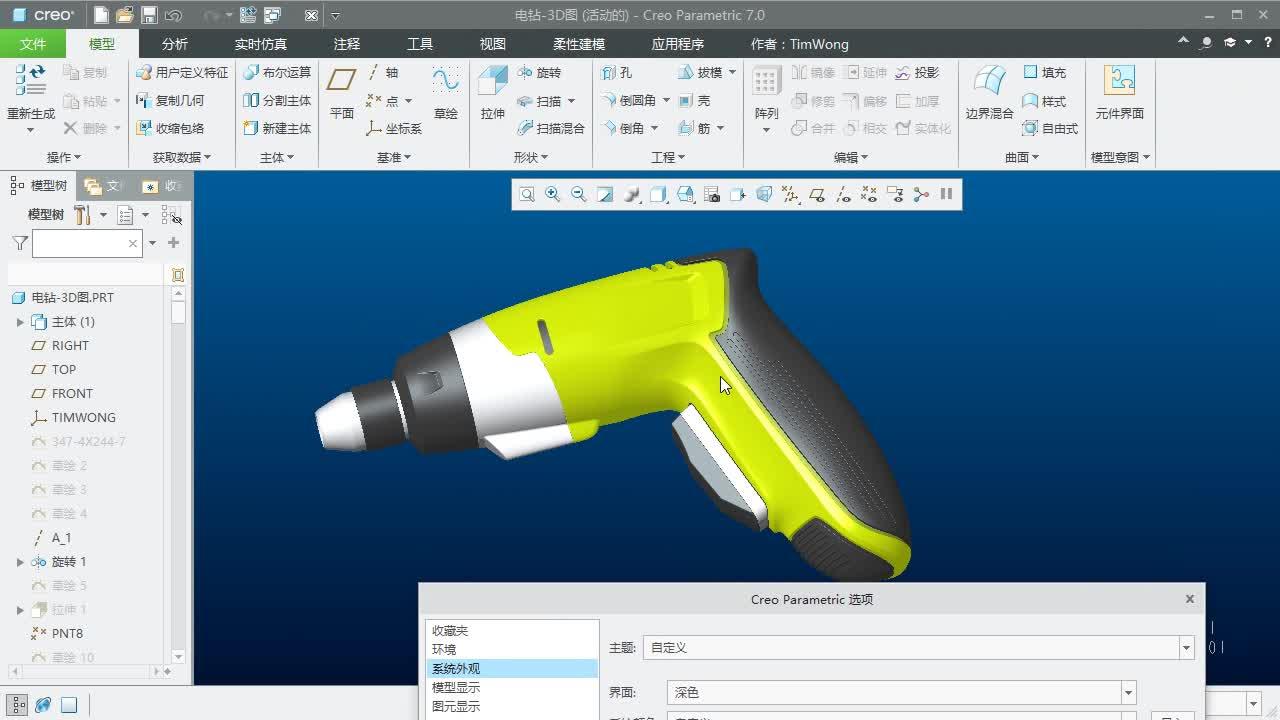Click the Undo arrow icon

(173, 15)
